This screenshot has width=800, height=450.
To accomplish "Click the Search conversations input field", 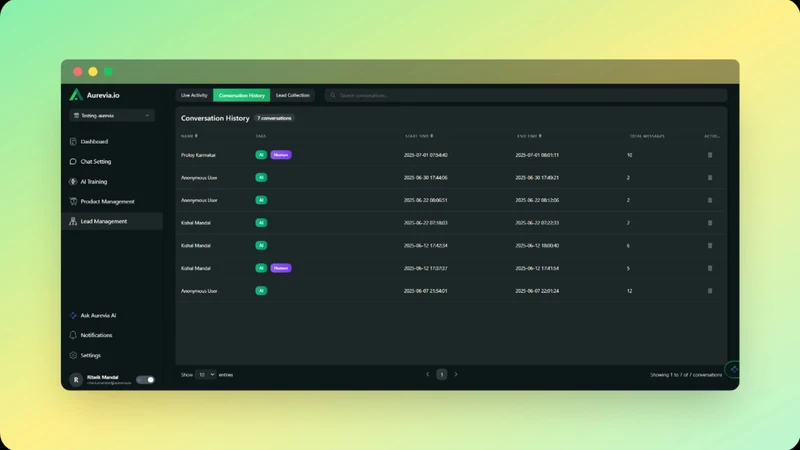I will [526, 95].
